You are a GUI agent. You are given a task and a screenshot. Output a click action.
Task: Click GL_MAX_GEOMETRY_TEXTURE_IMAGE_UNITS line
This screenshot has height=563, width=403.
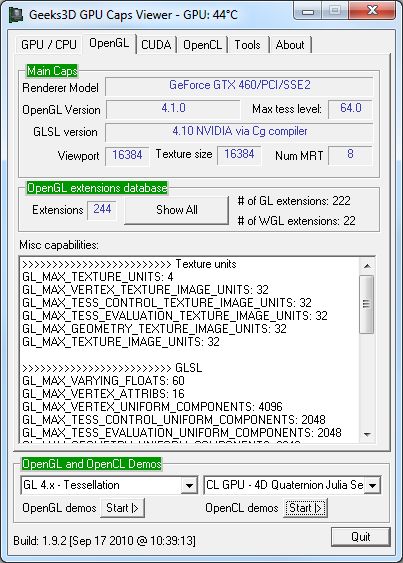[x=154, y=329]
